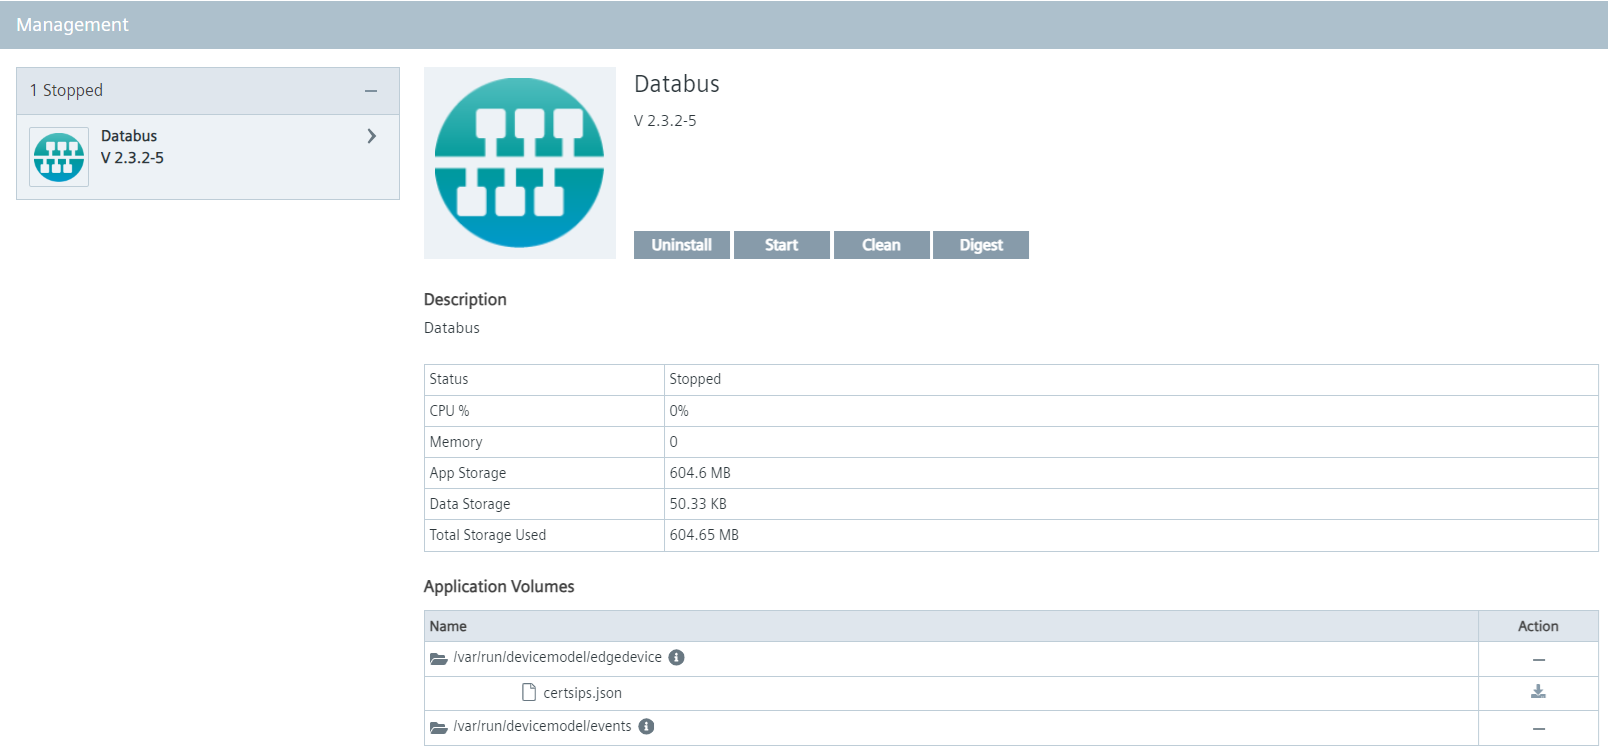Click the Digest button
Screen dimensions: 1608x746
click(x=981, y=245)
